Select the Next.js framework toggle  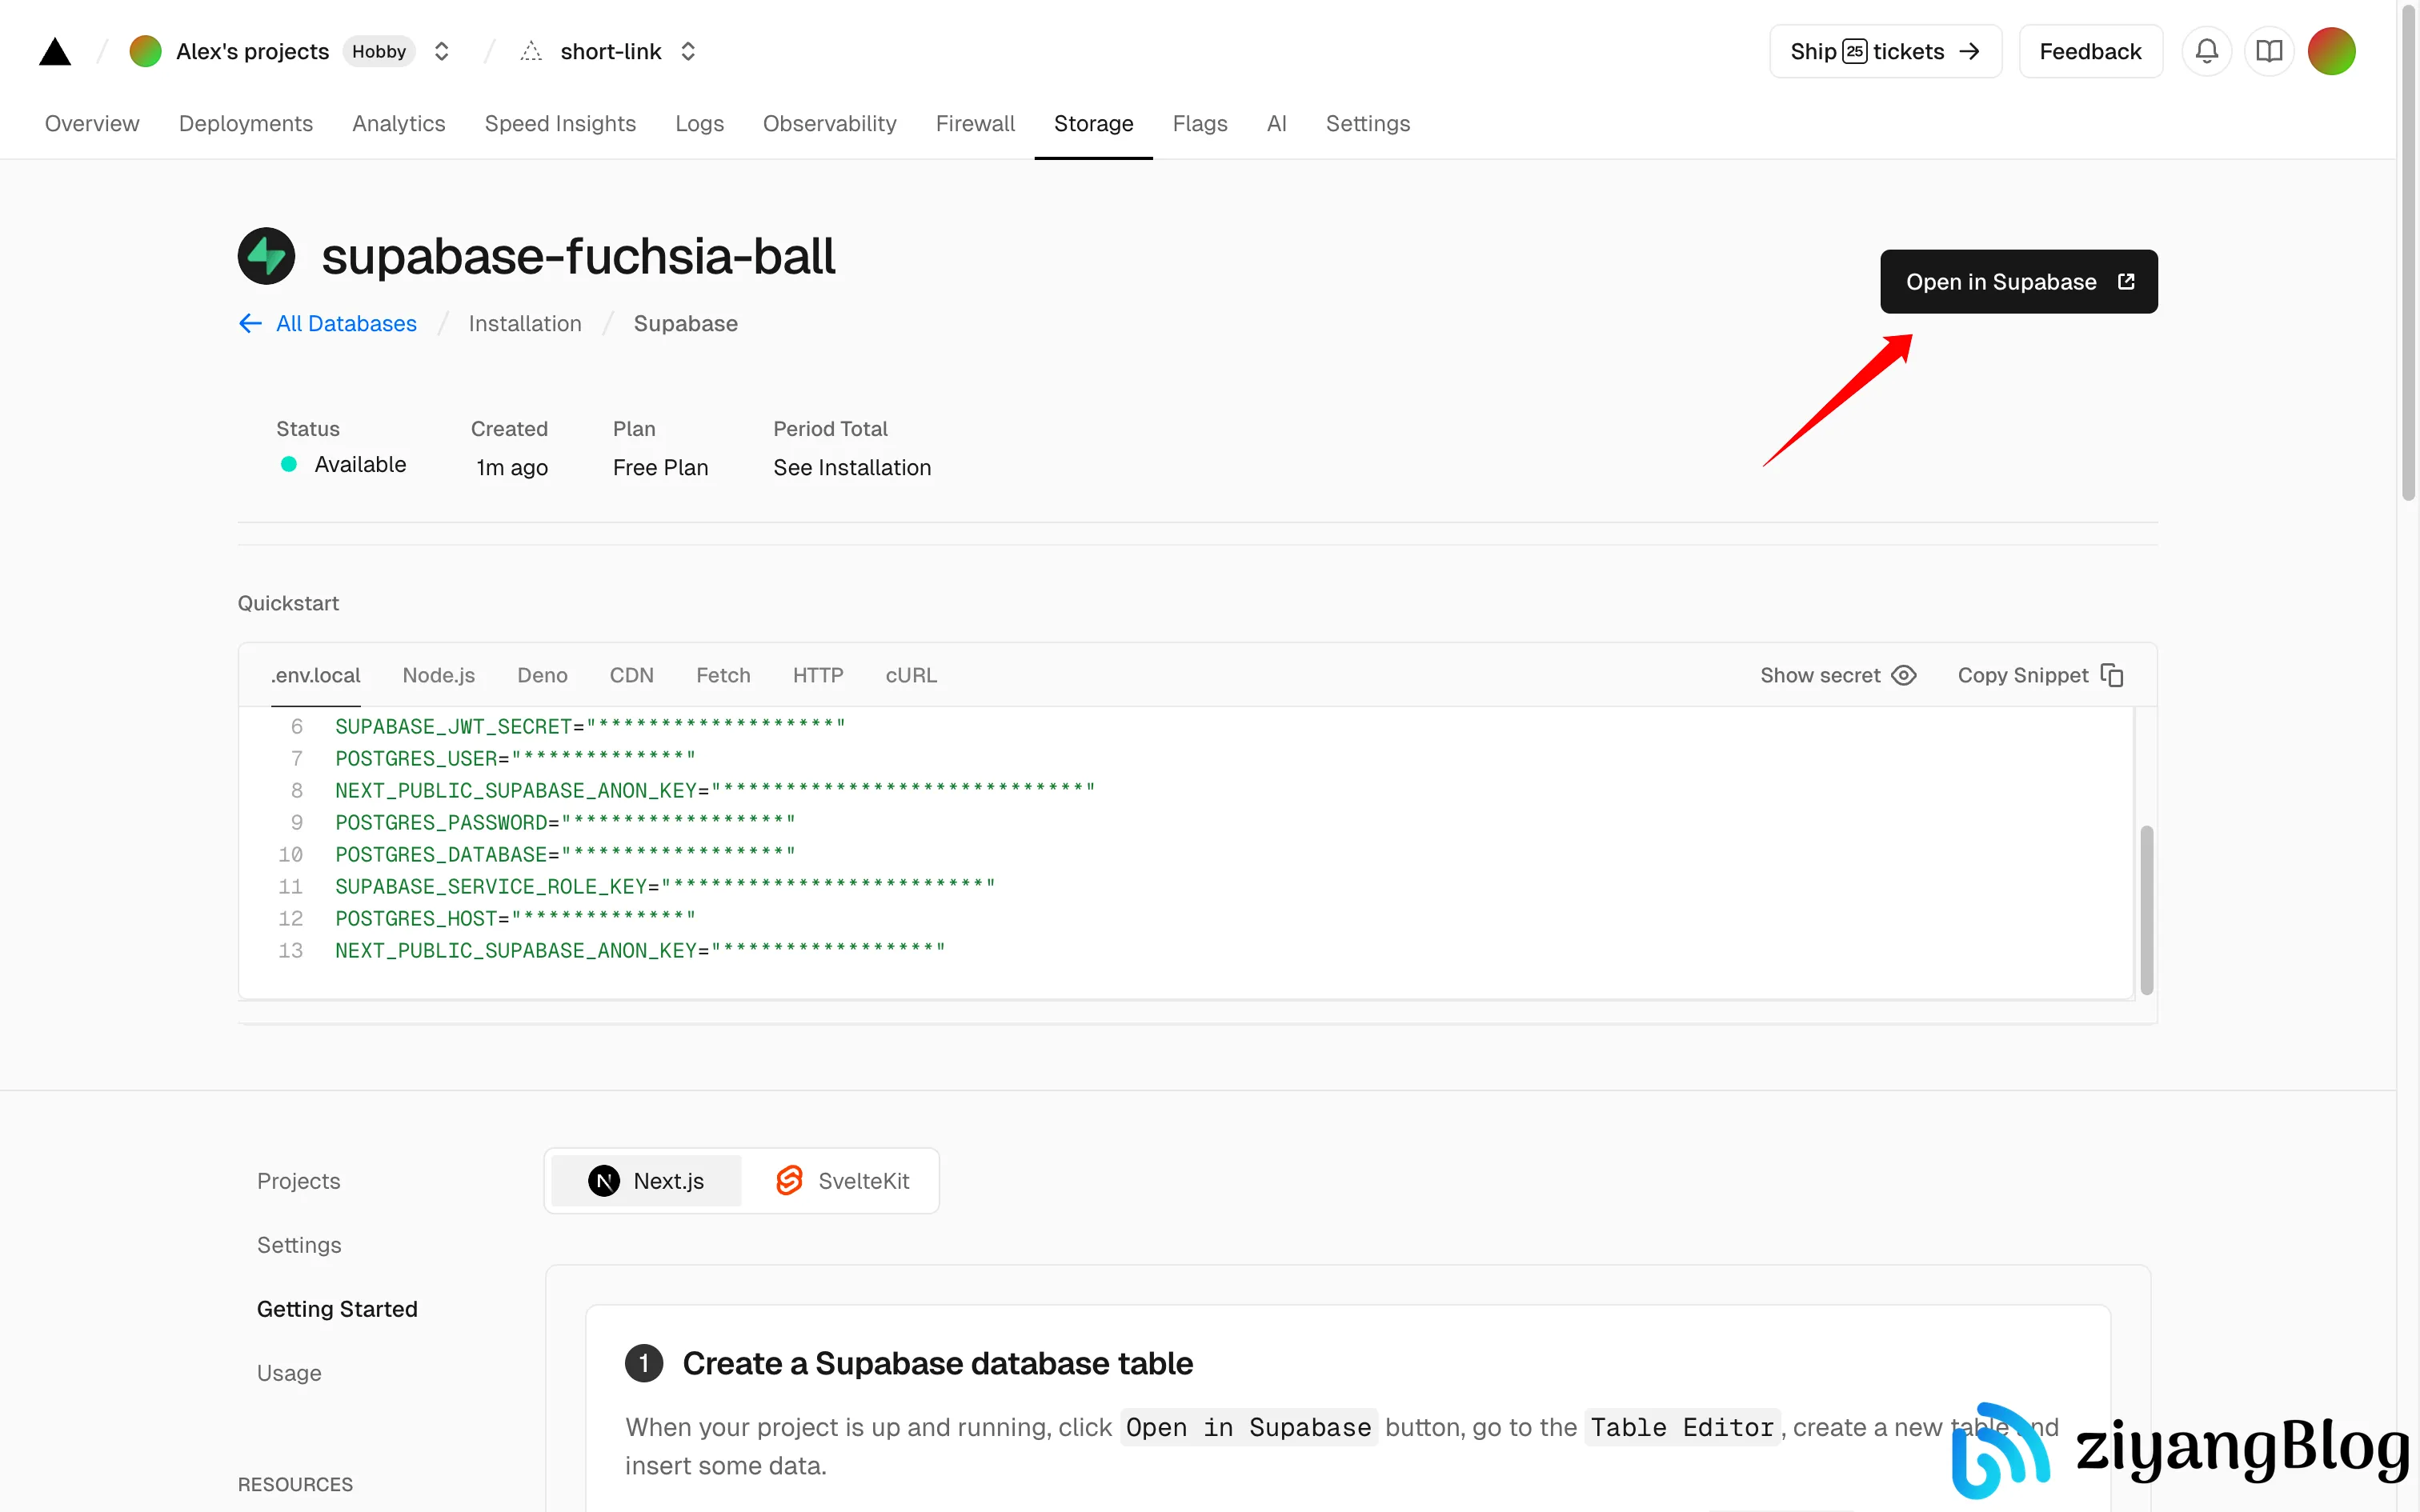[x=646, y=1181]
